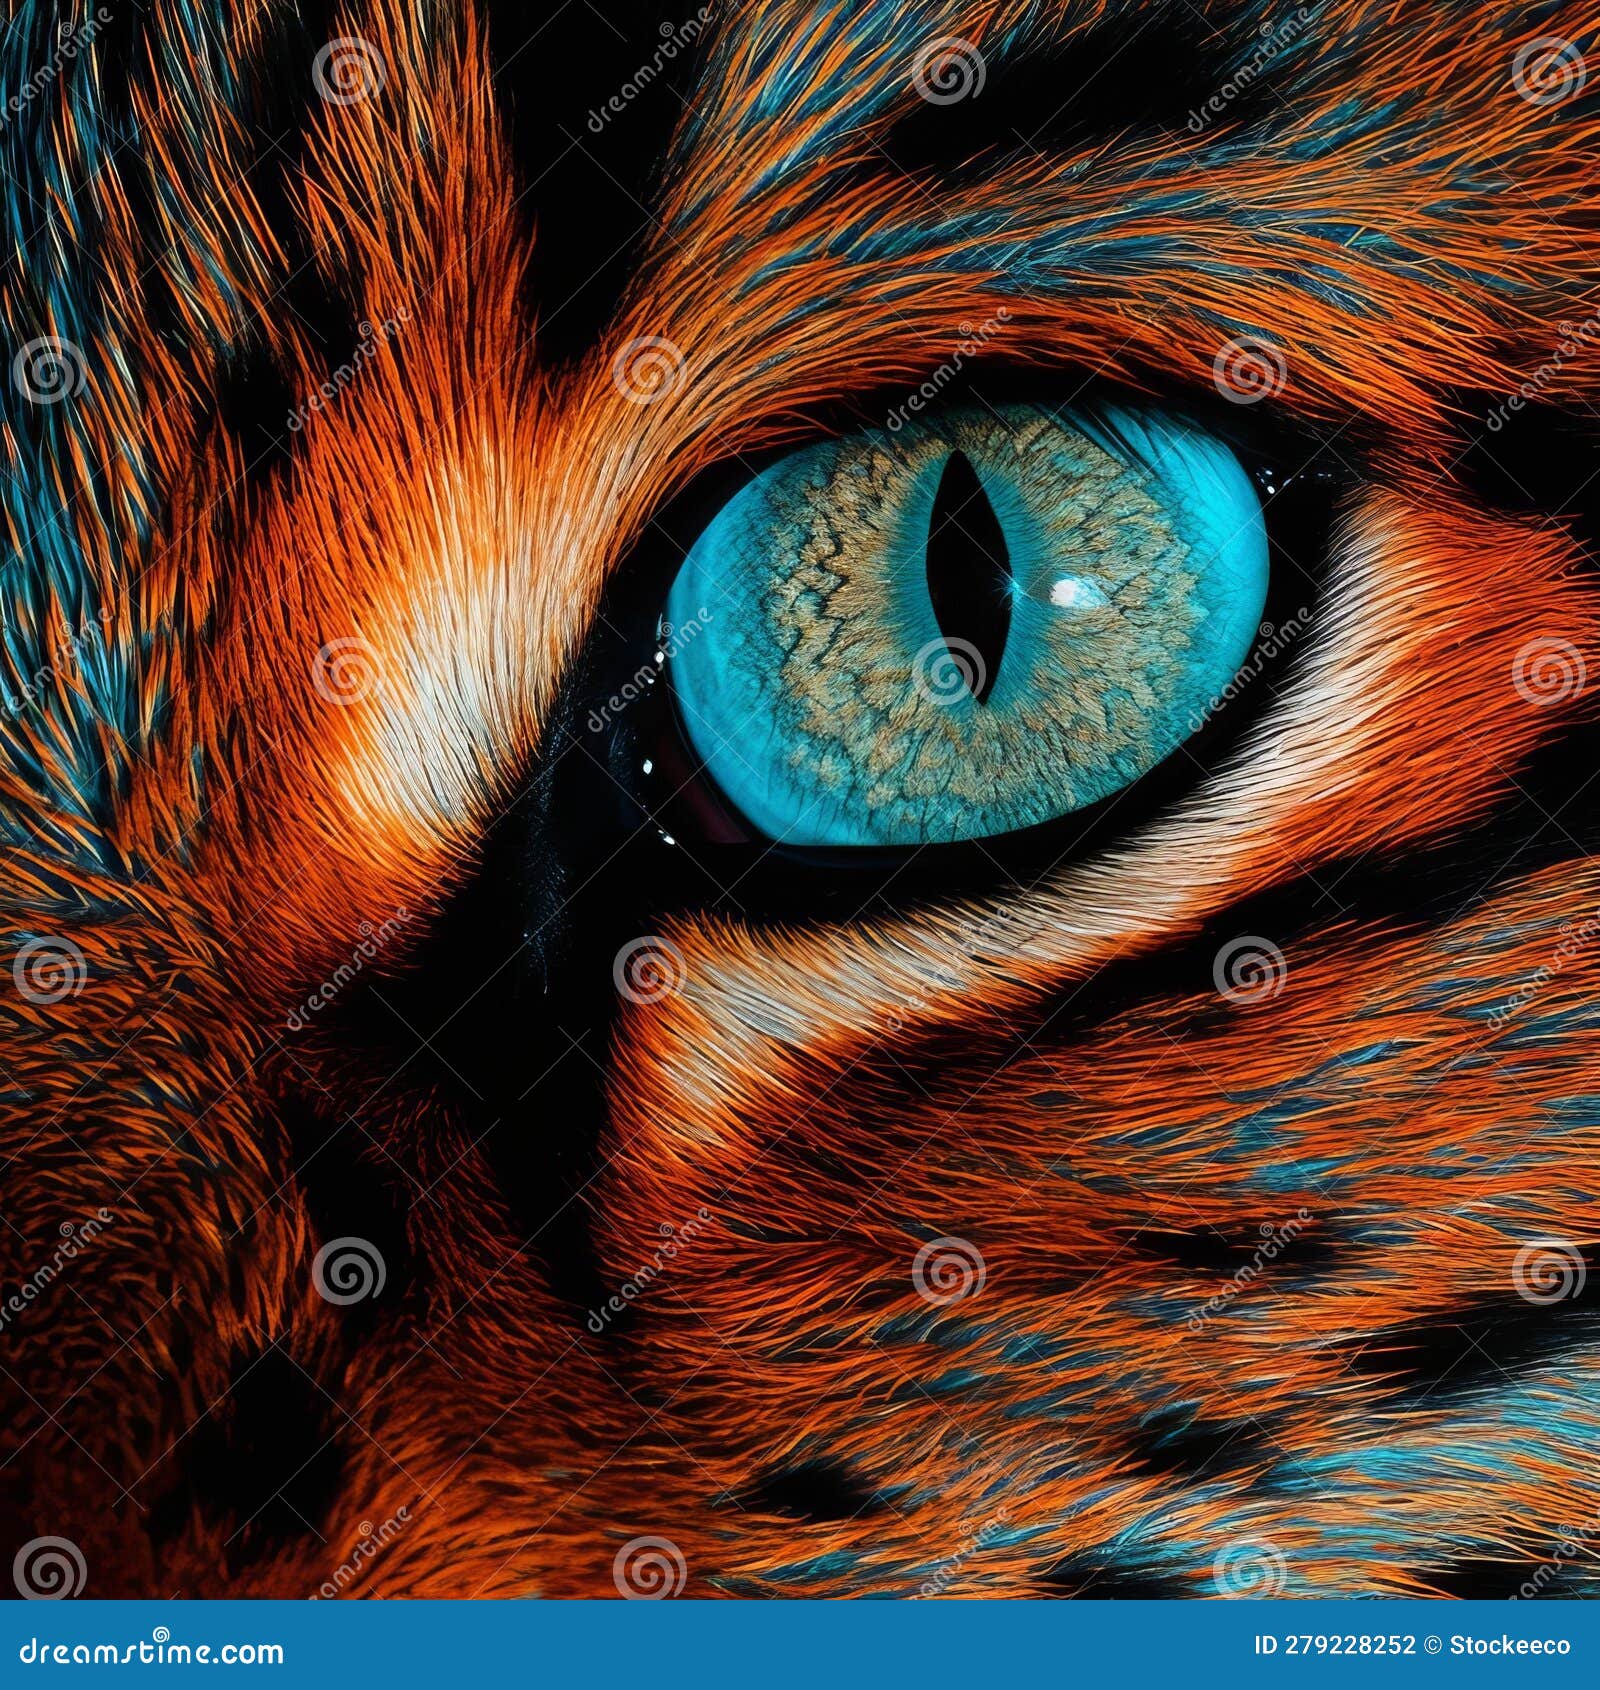Click the copyright symbol beside Stockeeco

(1432, 1646)
